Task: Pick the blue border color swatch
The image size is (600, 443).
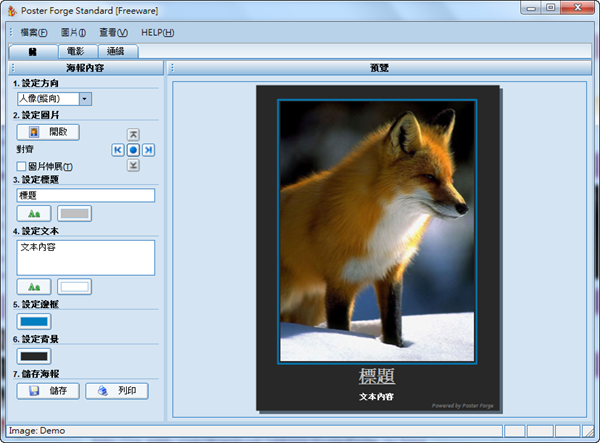Action: pos(34,322)
